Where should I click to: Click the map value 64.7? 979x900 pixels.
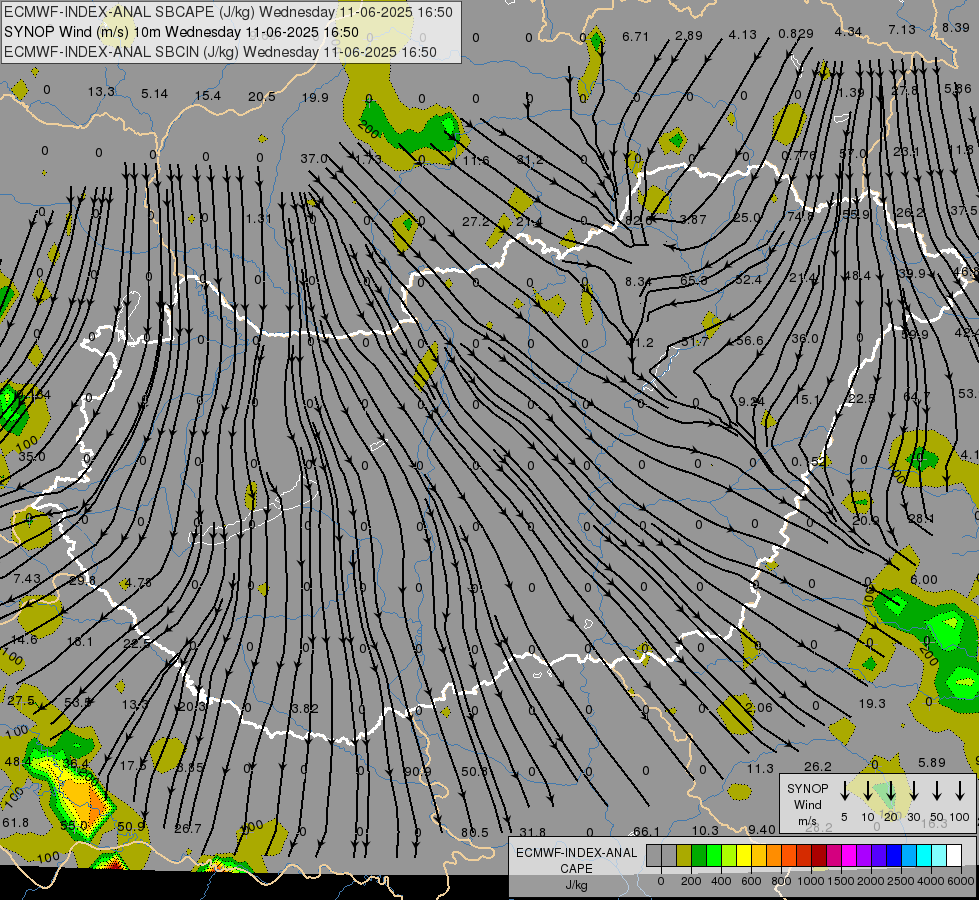click(917, 397)
